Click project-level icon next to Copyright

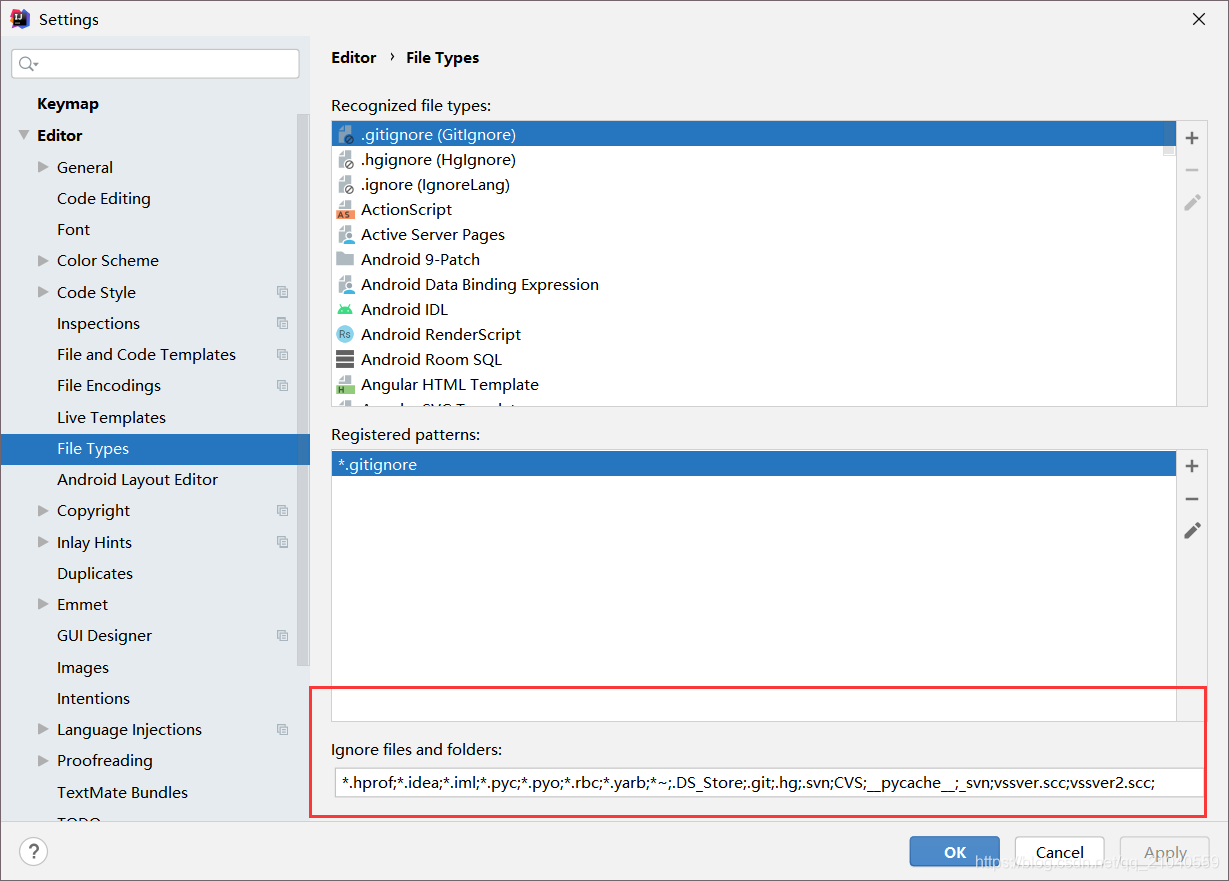tap(283, 510)
